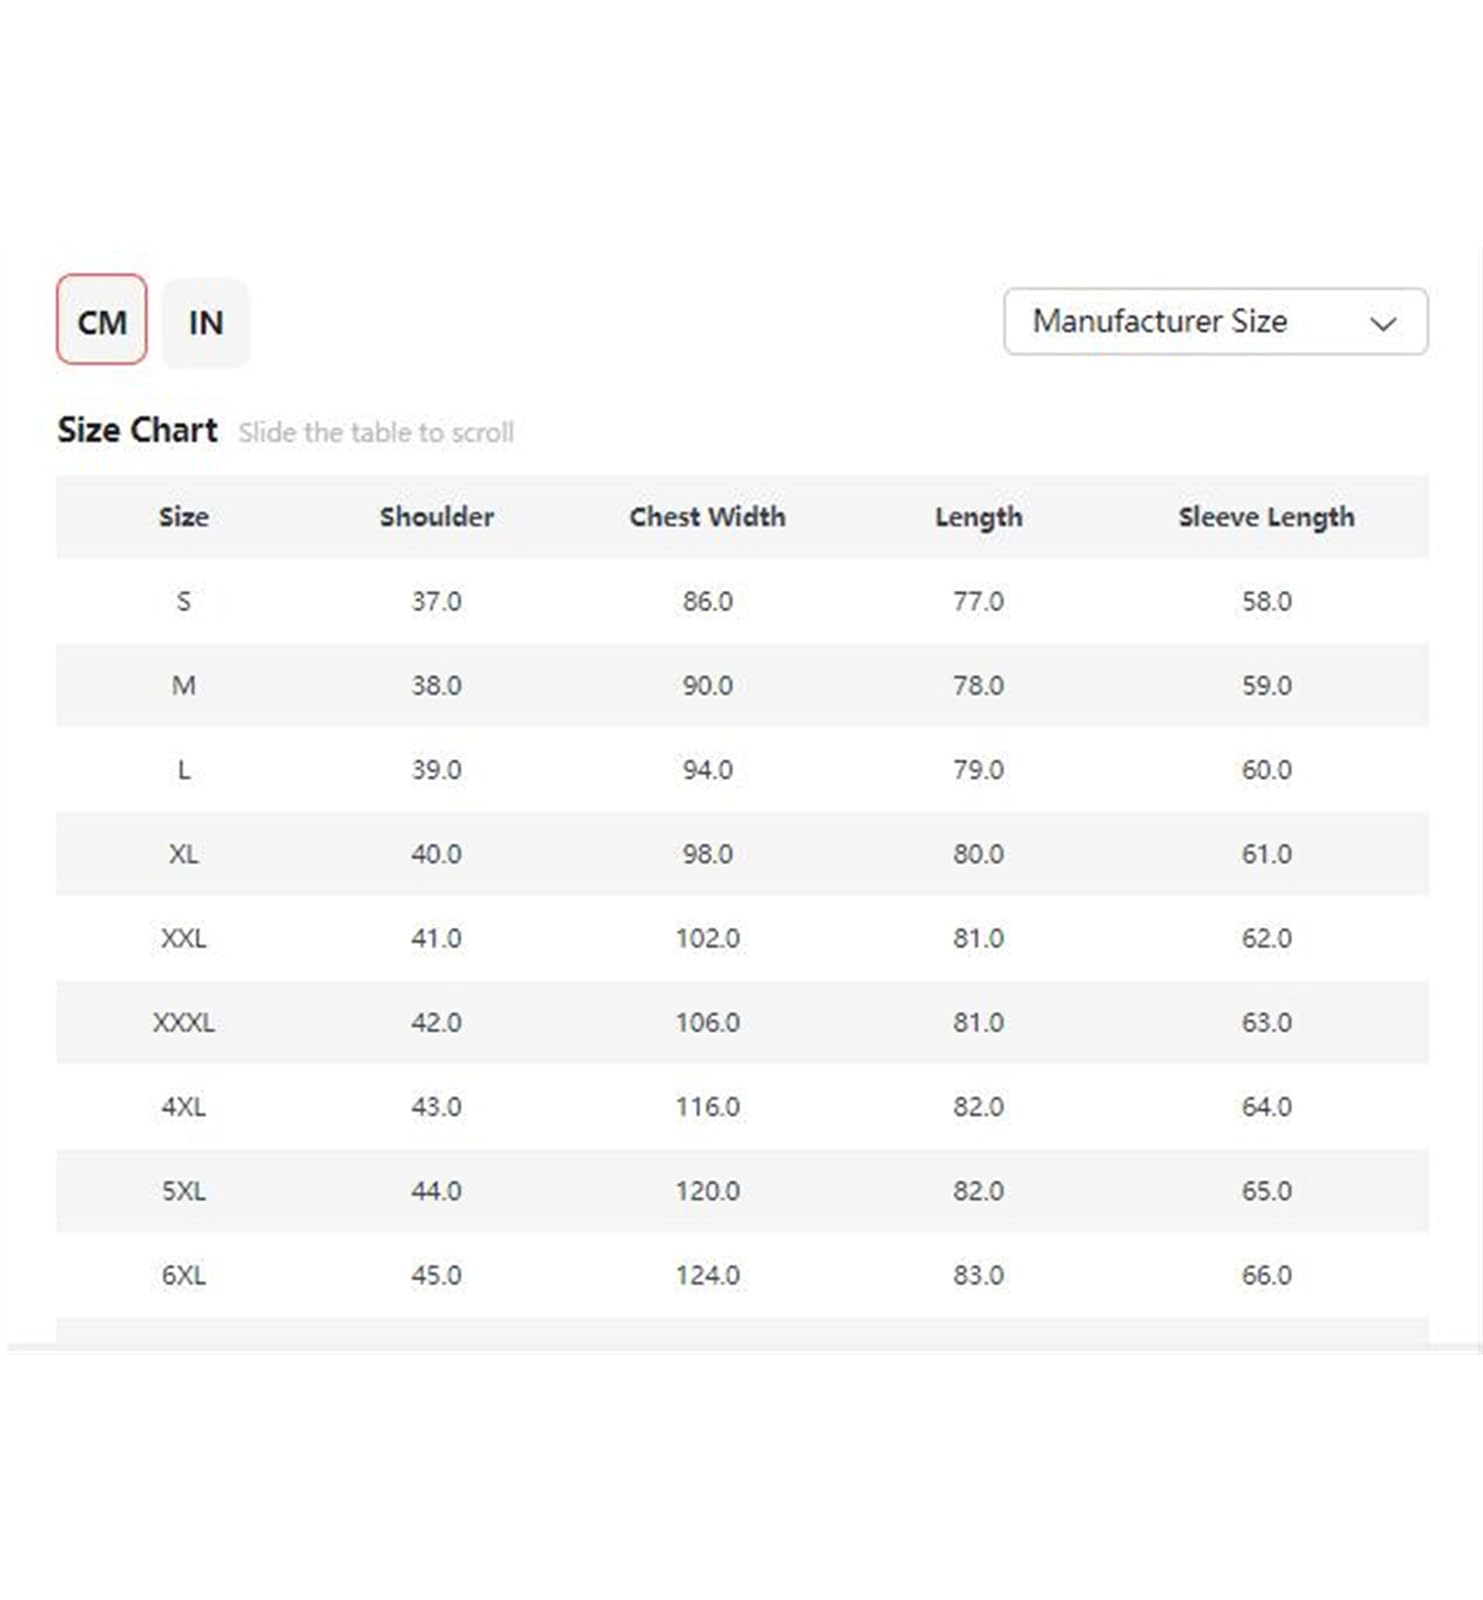The image size is (1483, 1600).
Task: Select the S size row label
Action: tap(184, 601)
